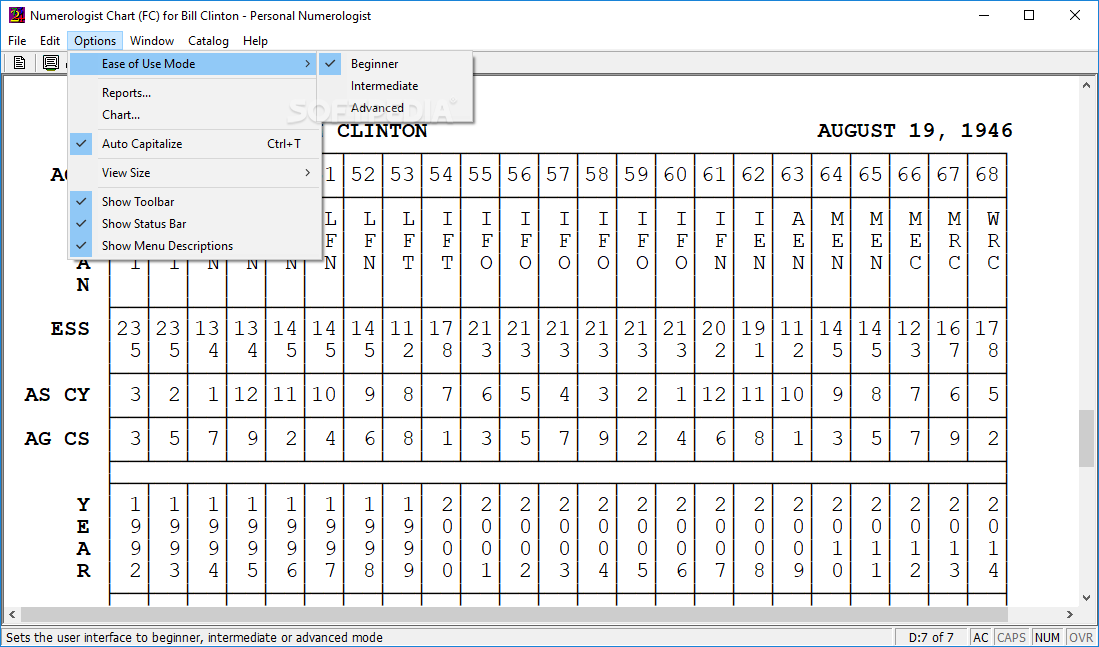Click the CLINTON heading text
This screenshot has height=647, width=1099.
pos(382,131)
